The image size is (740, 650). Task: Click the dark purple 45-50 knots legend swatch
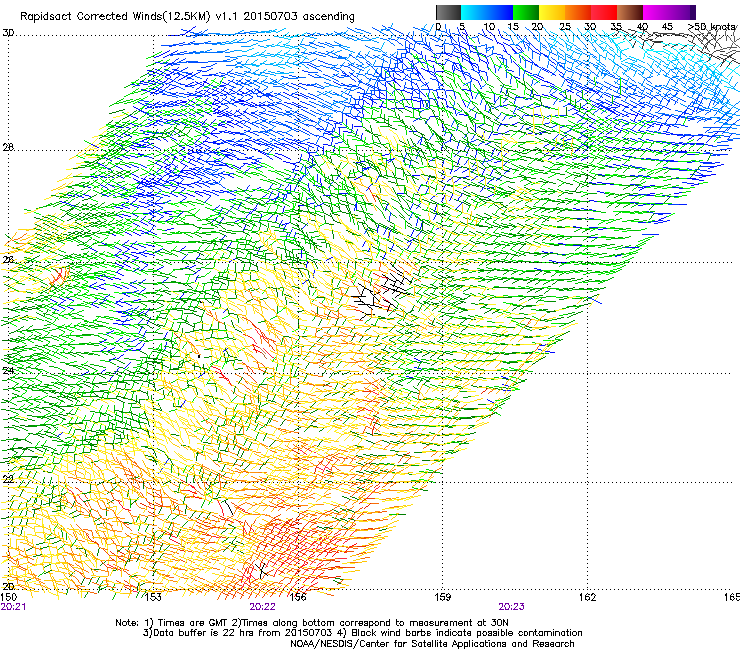682,12
